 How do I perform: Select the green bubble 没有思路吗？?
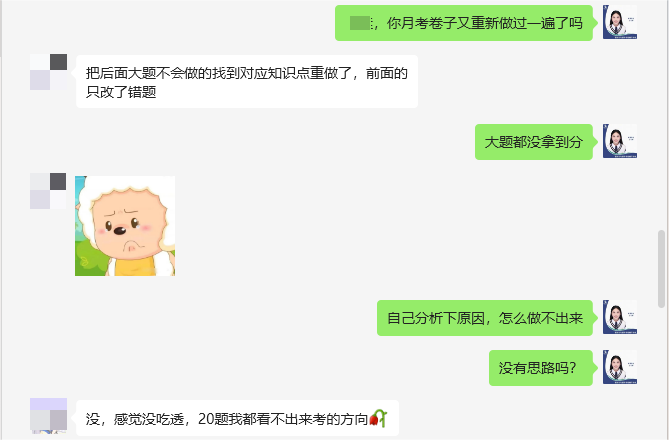pos(541,368)
